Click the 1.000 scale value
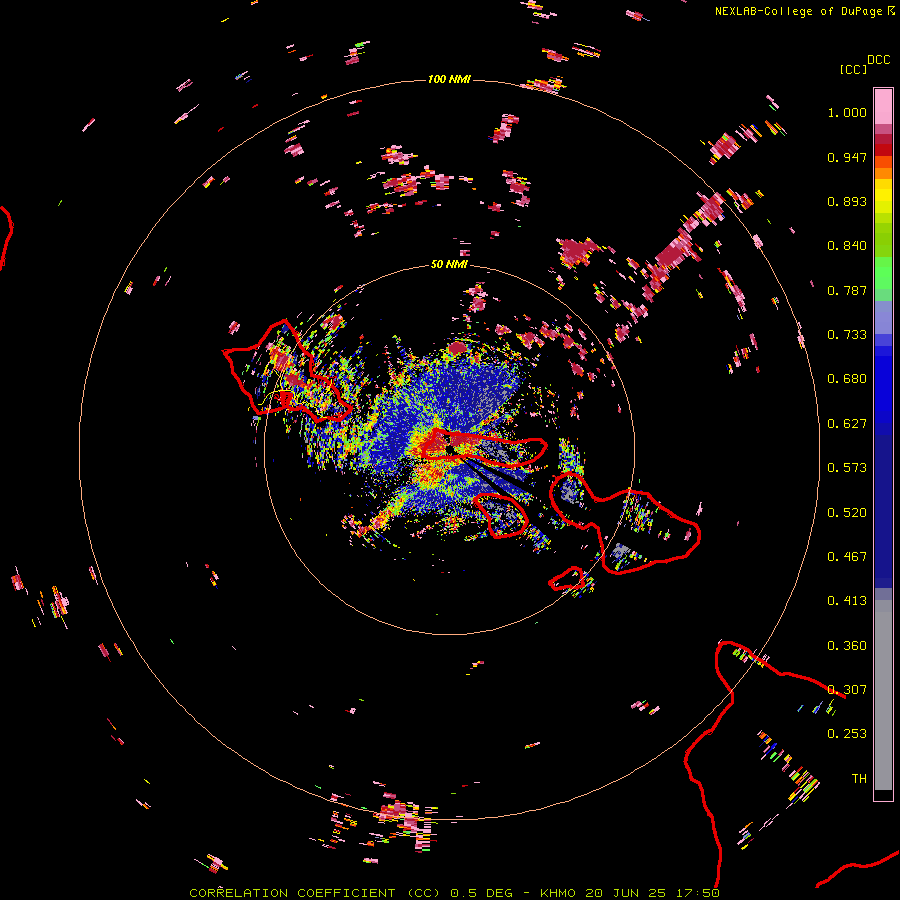900x900 pixels. (847, 112)
